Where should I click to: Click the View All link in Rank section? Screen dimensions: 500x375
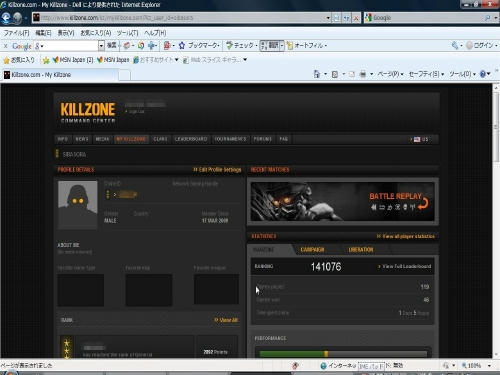pyautogui.click(x=227, y=320)
